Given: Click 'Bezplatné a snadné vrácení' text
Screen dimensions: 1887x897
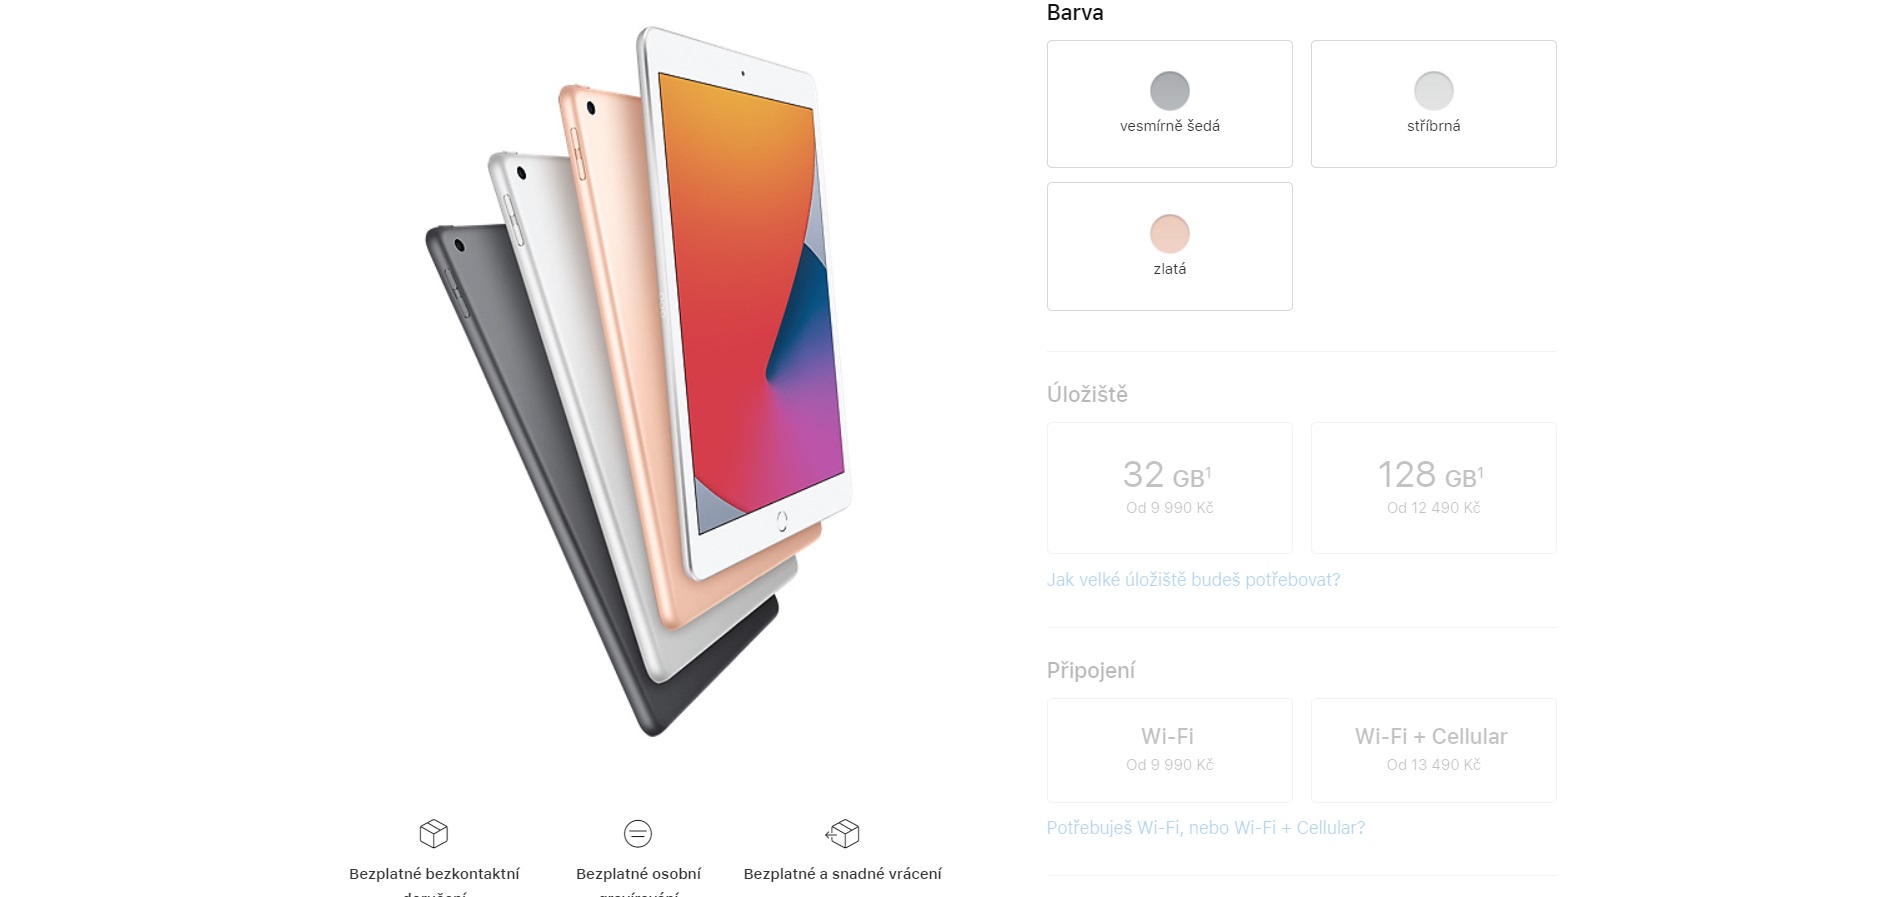Looking at the screenshot, I should click(x=842, y=874).
